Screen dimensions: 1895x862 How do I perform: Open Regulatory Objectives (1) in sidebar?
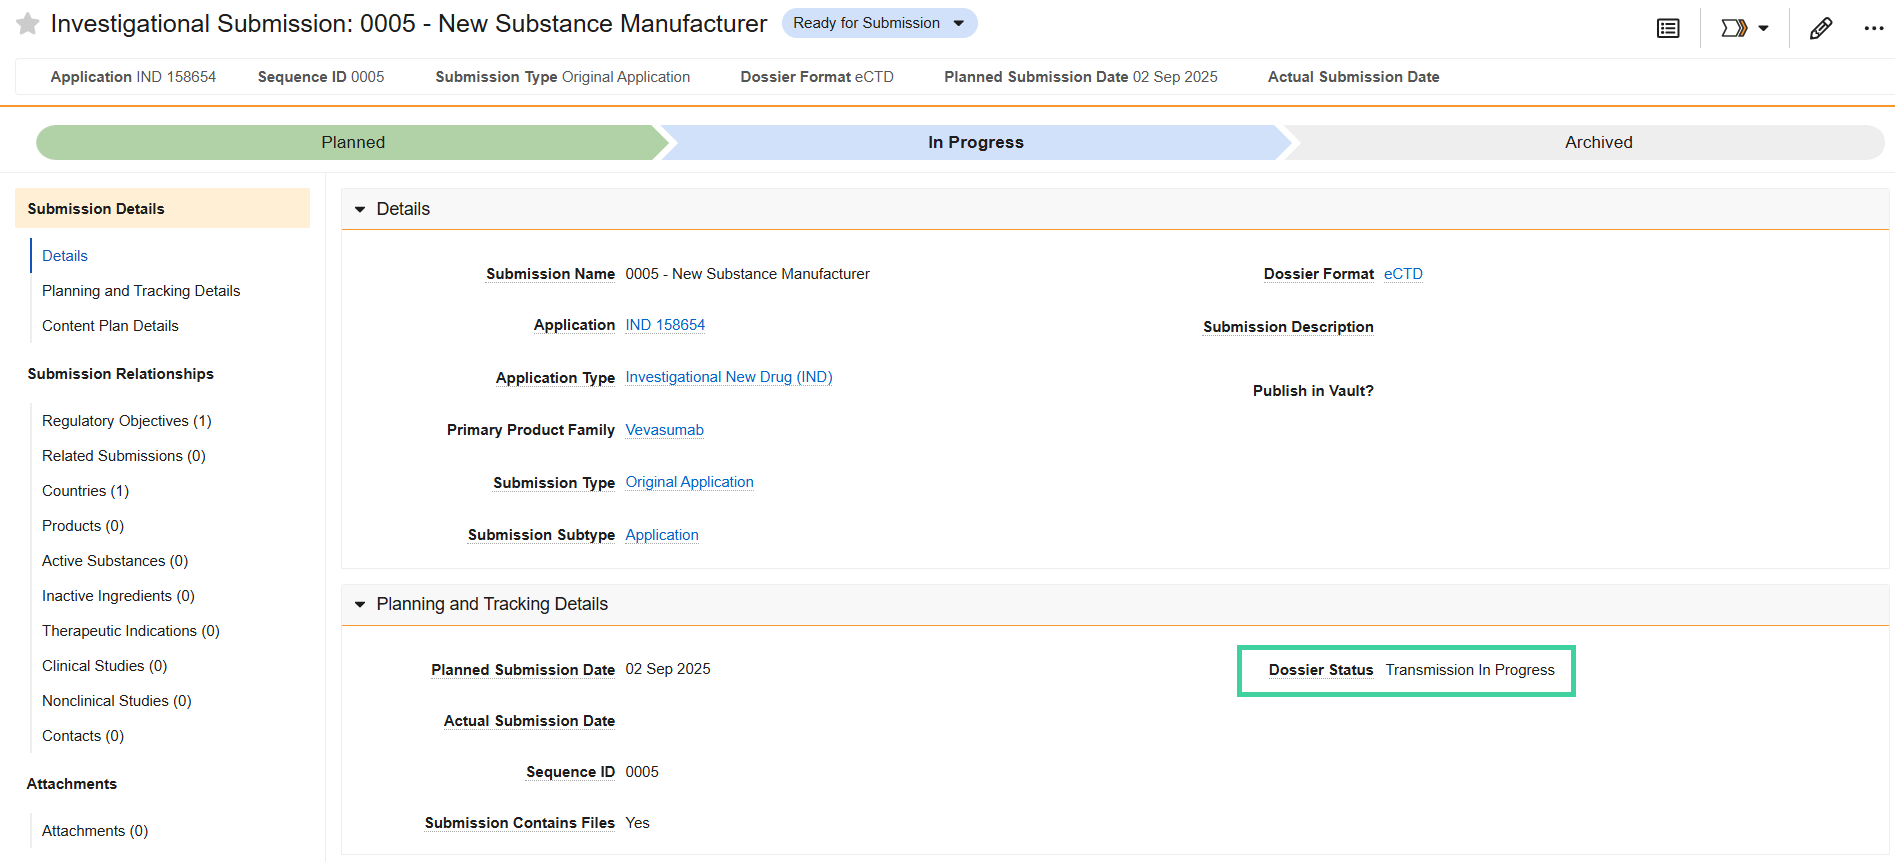pyautogui.click(x=127, y=421)
